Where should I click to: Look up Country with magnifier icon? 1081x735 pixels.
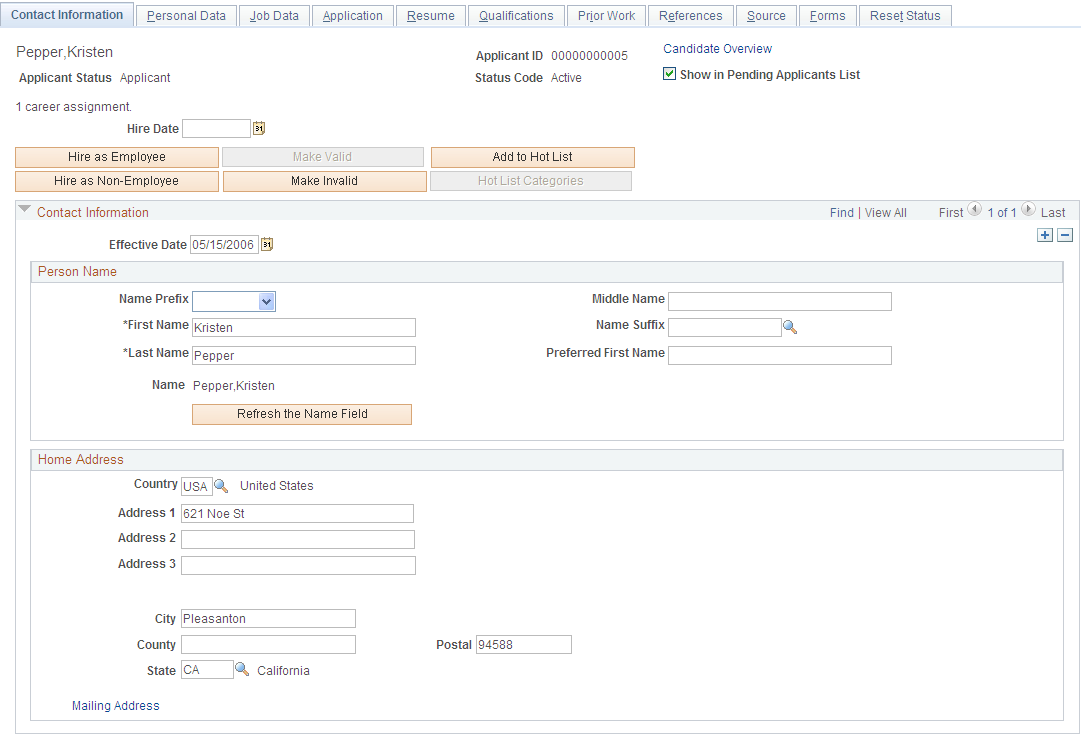coord(221,485)
